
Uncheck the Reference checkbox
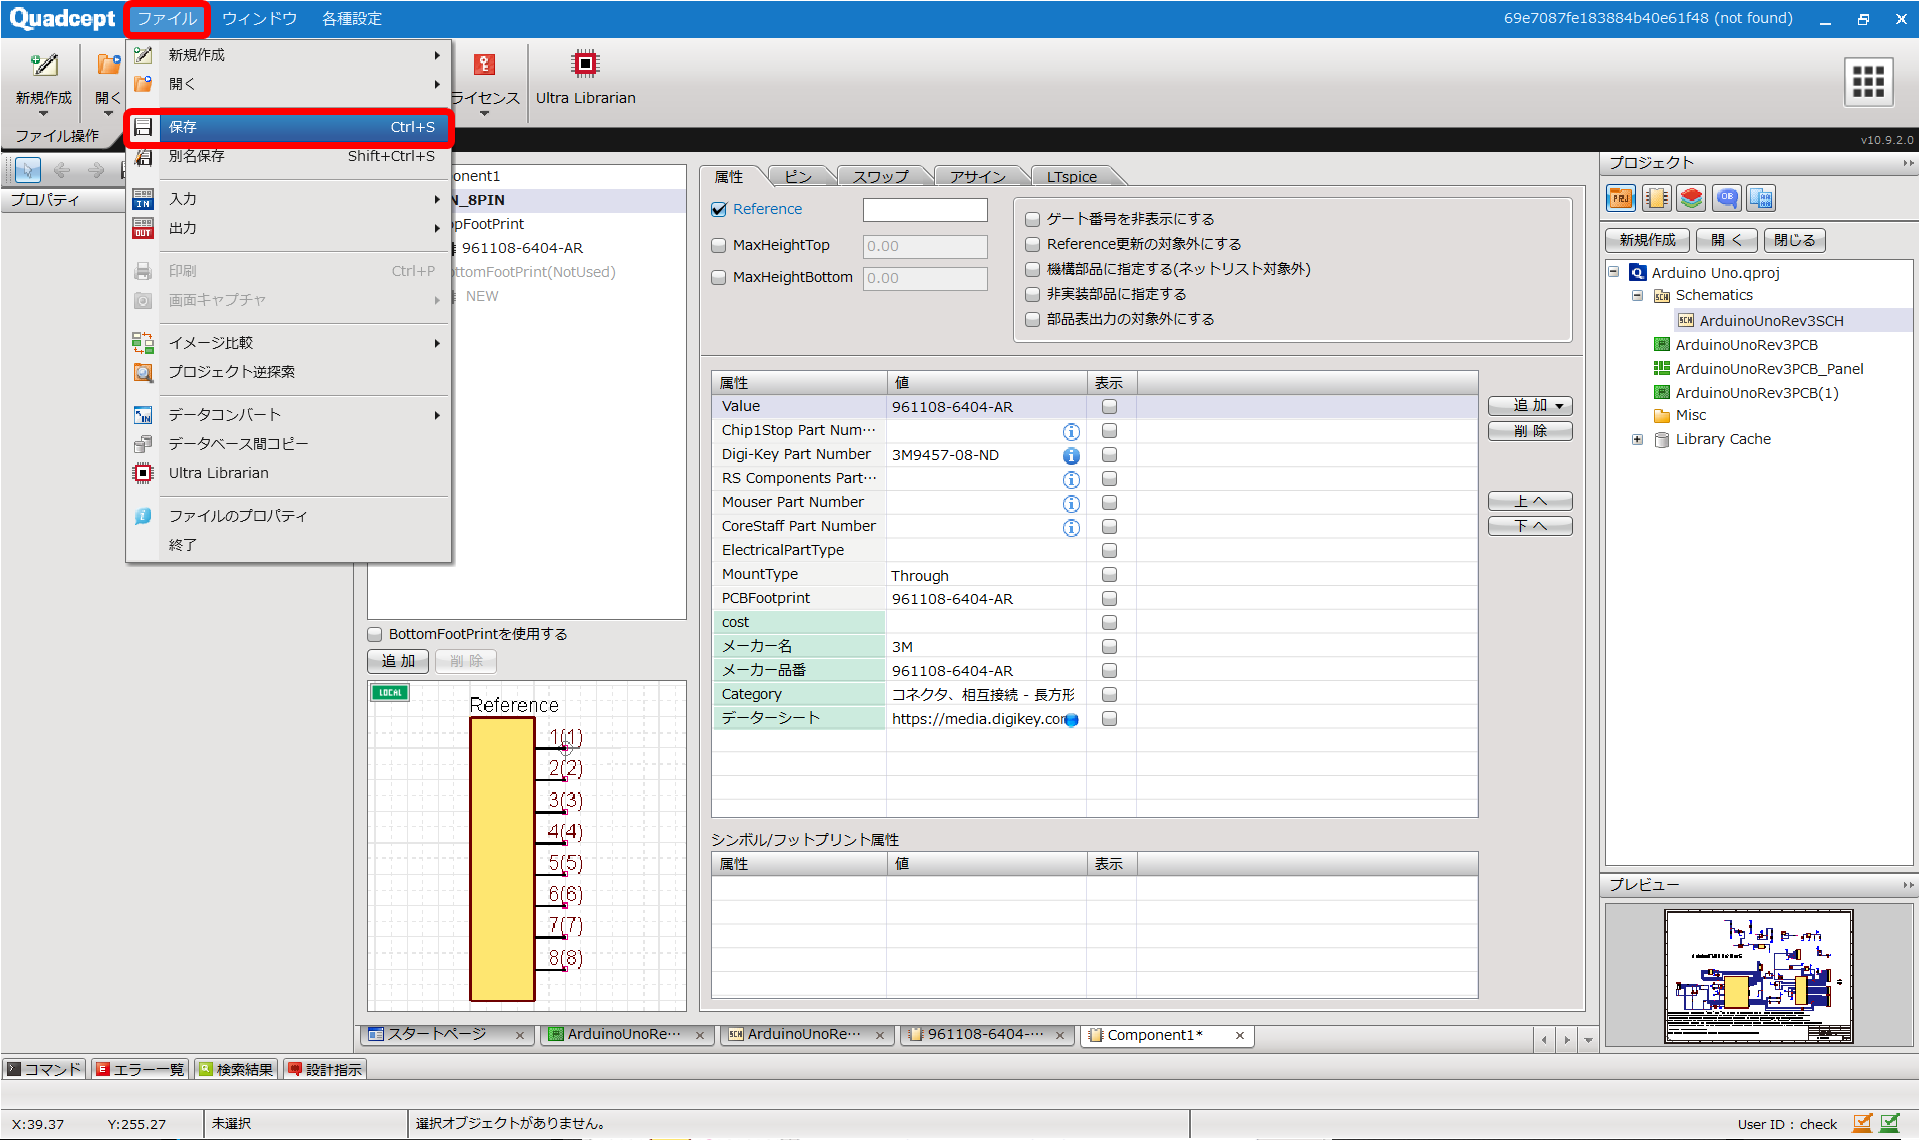point(718,209)
